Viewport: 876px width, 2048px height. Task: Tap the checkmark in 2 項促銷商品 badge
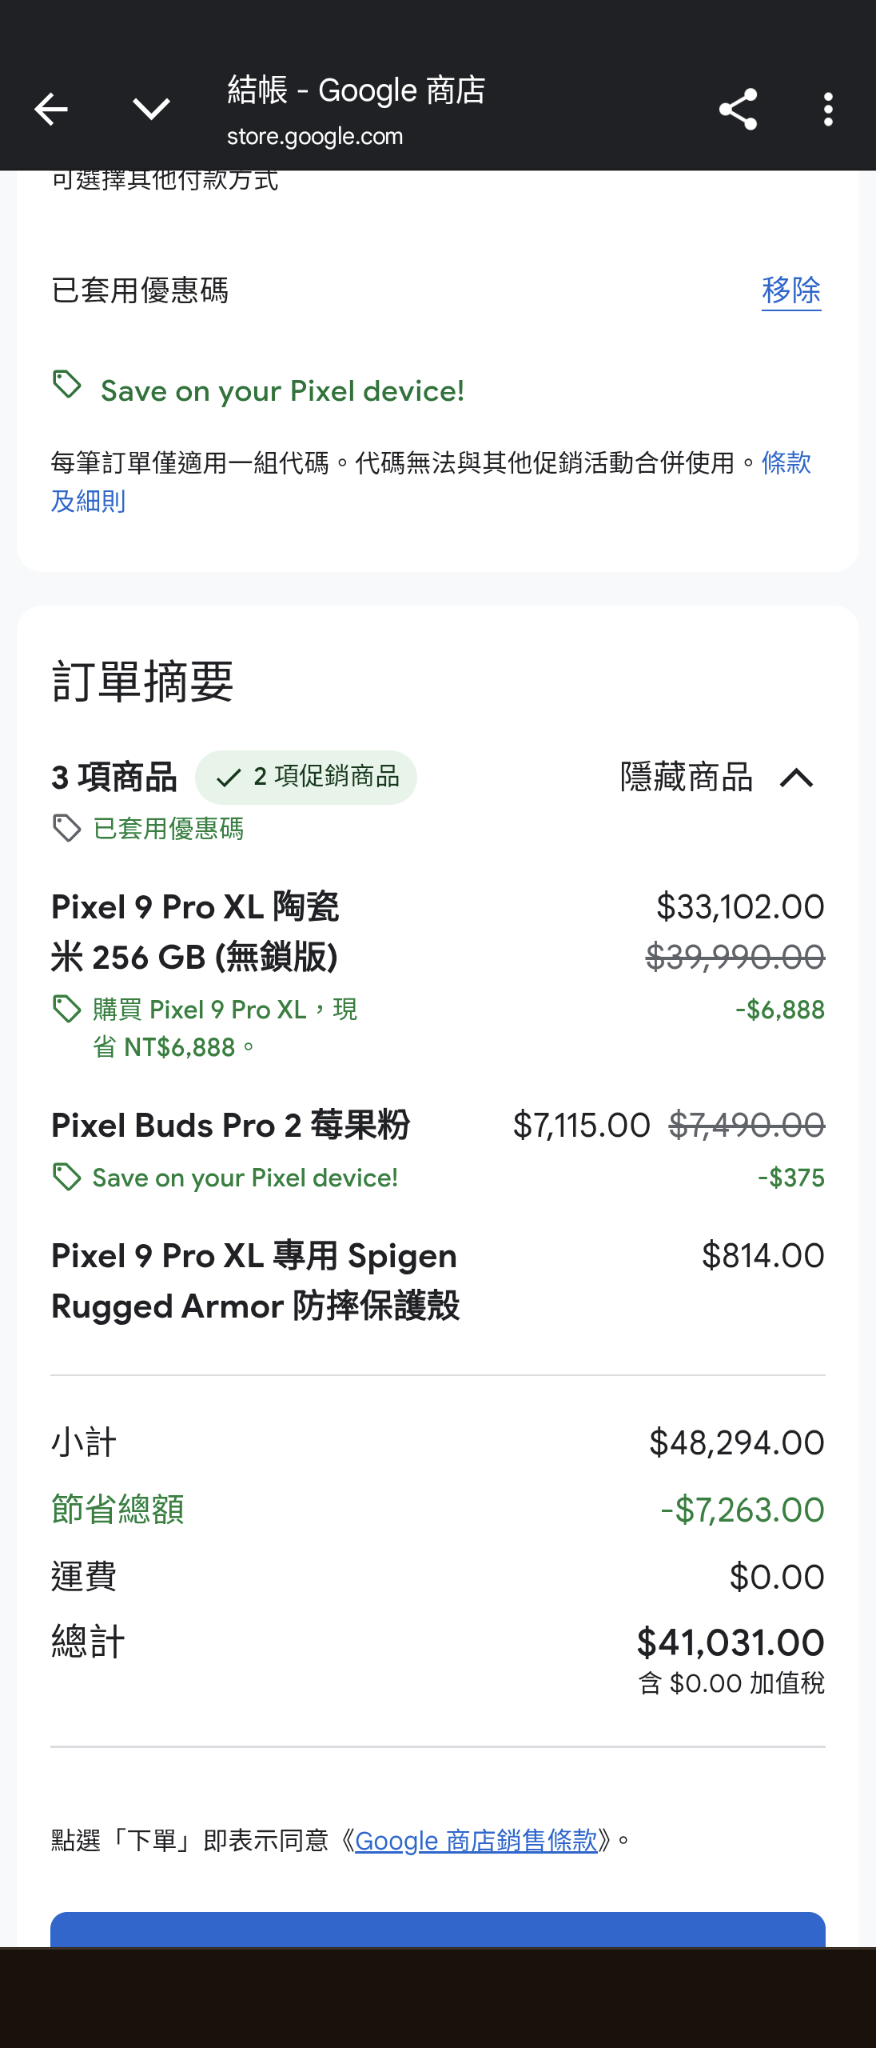pos(229,778)
